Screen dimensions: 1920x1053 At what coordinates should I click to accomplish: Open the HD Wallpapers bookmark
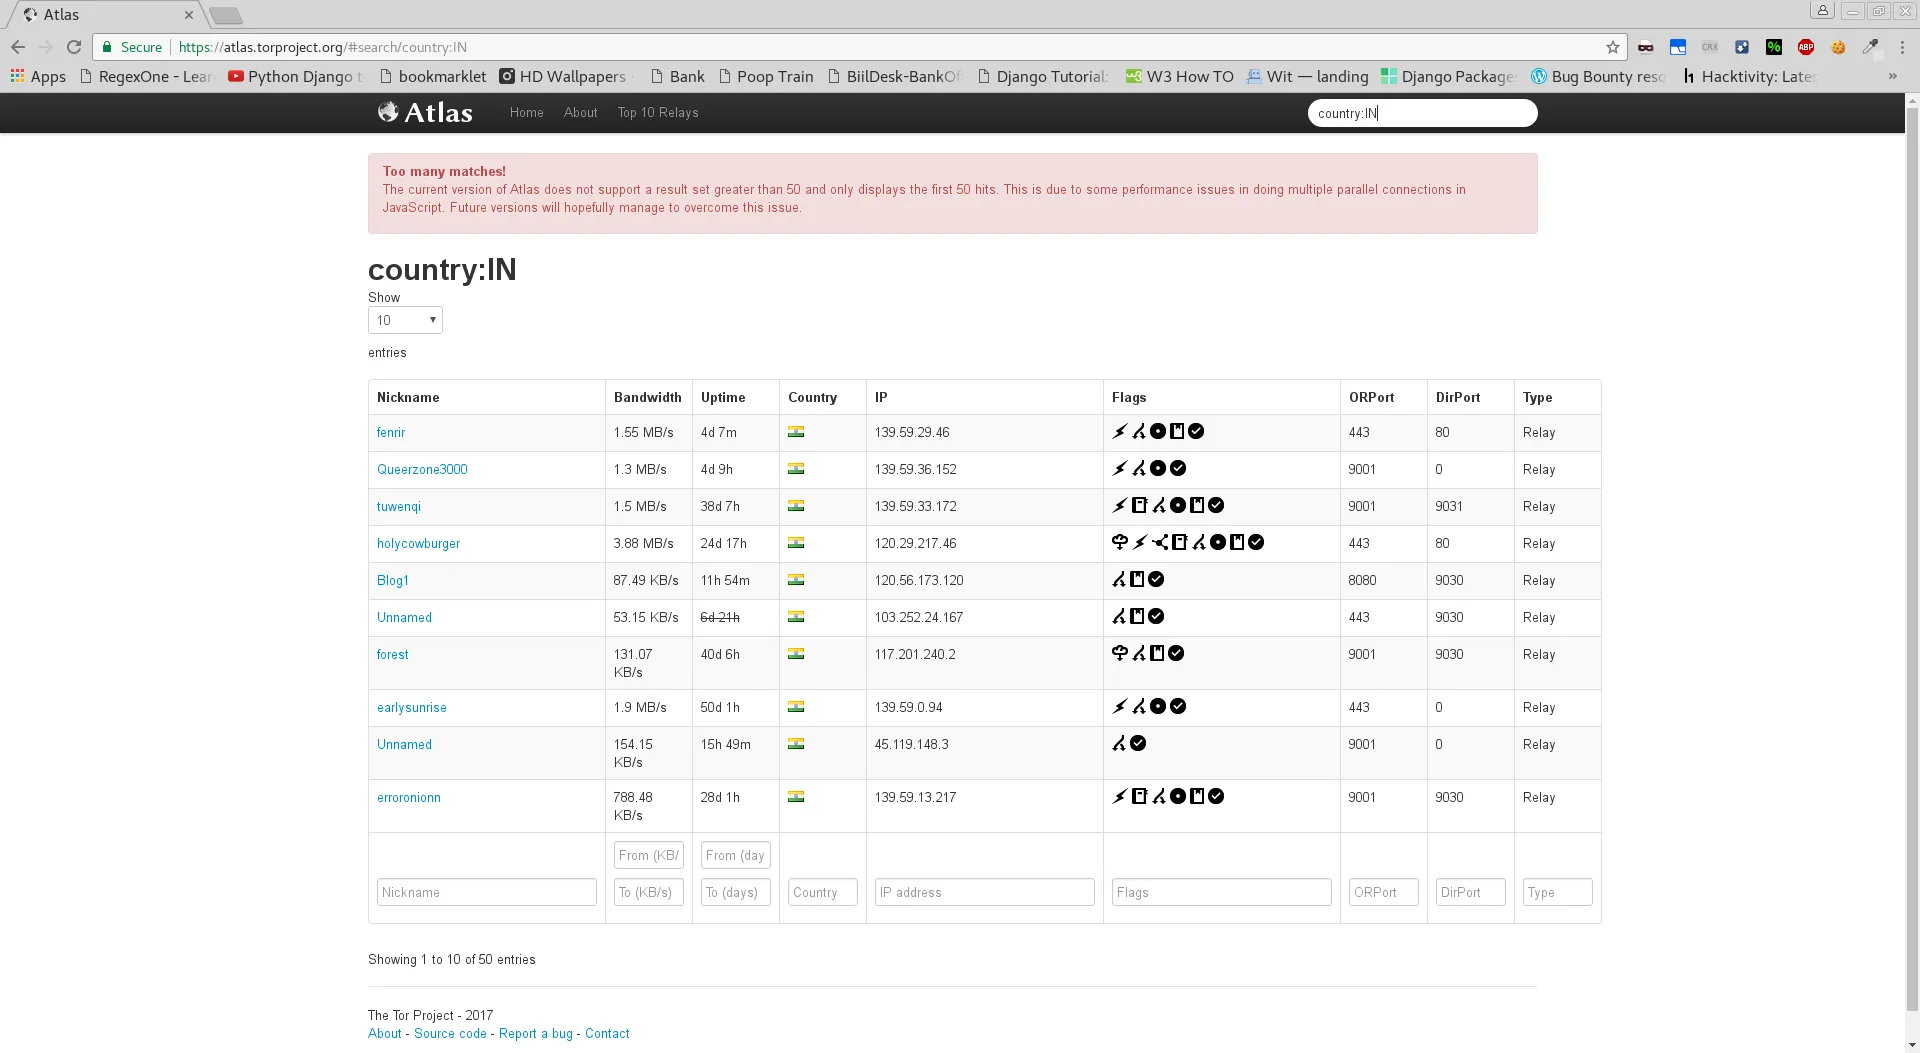click(563, 76)
